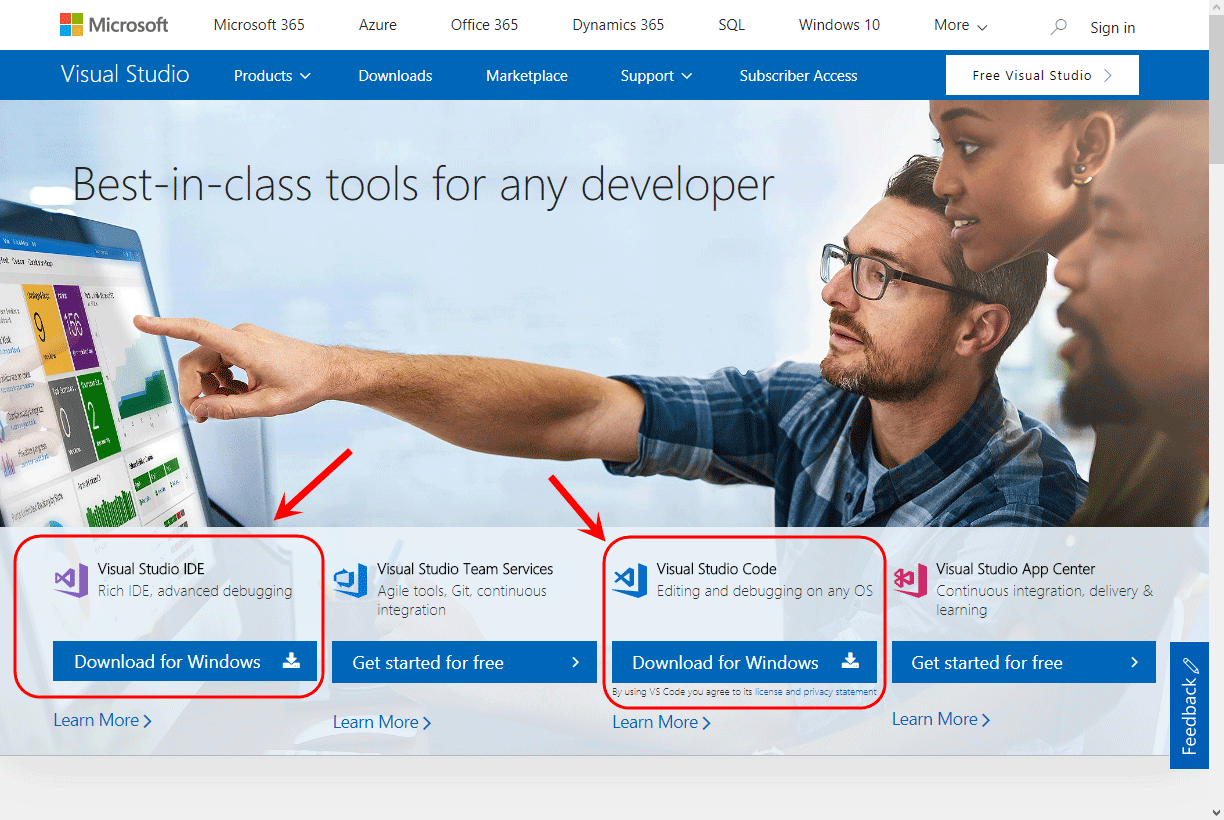Open Microsoft 365 in the top navigation
The image size is (1224, 820).
coord(259,25)
